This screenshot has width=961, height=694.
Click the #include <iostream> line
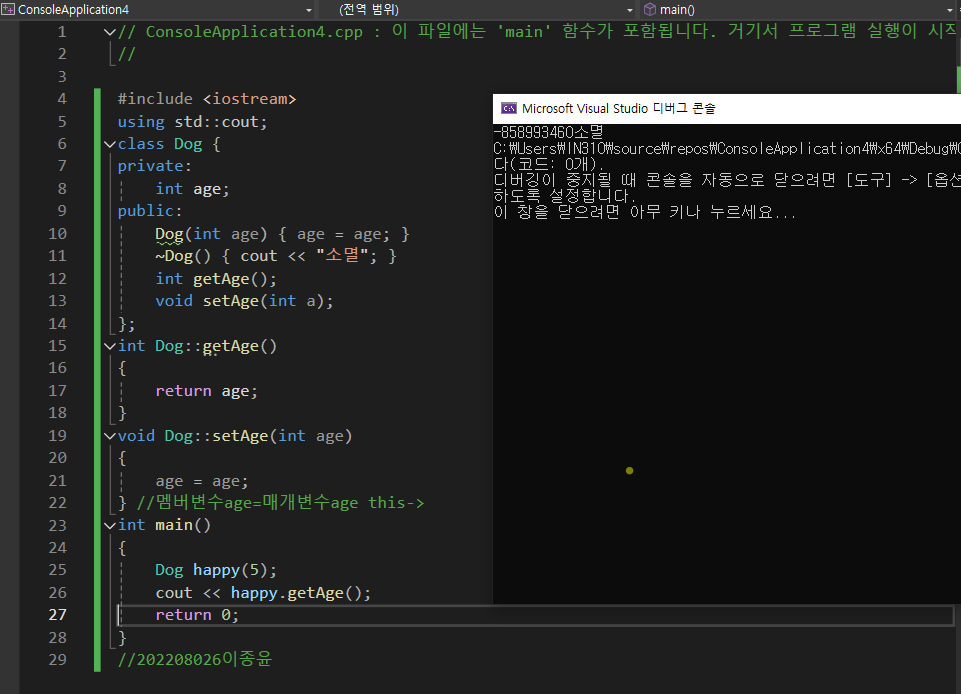click(x=207, y=99)
